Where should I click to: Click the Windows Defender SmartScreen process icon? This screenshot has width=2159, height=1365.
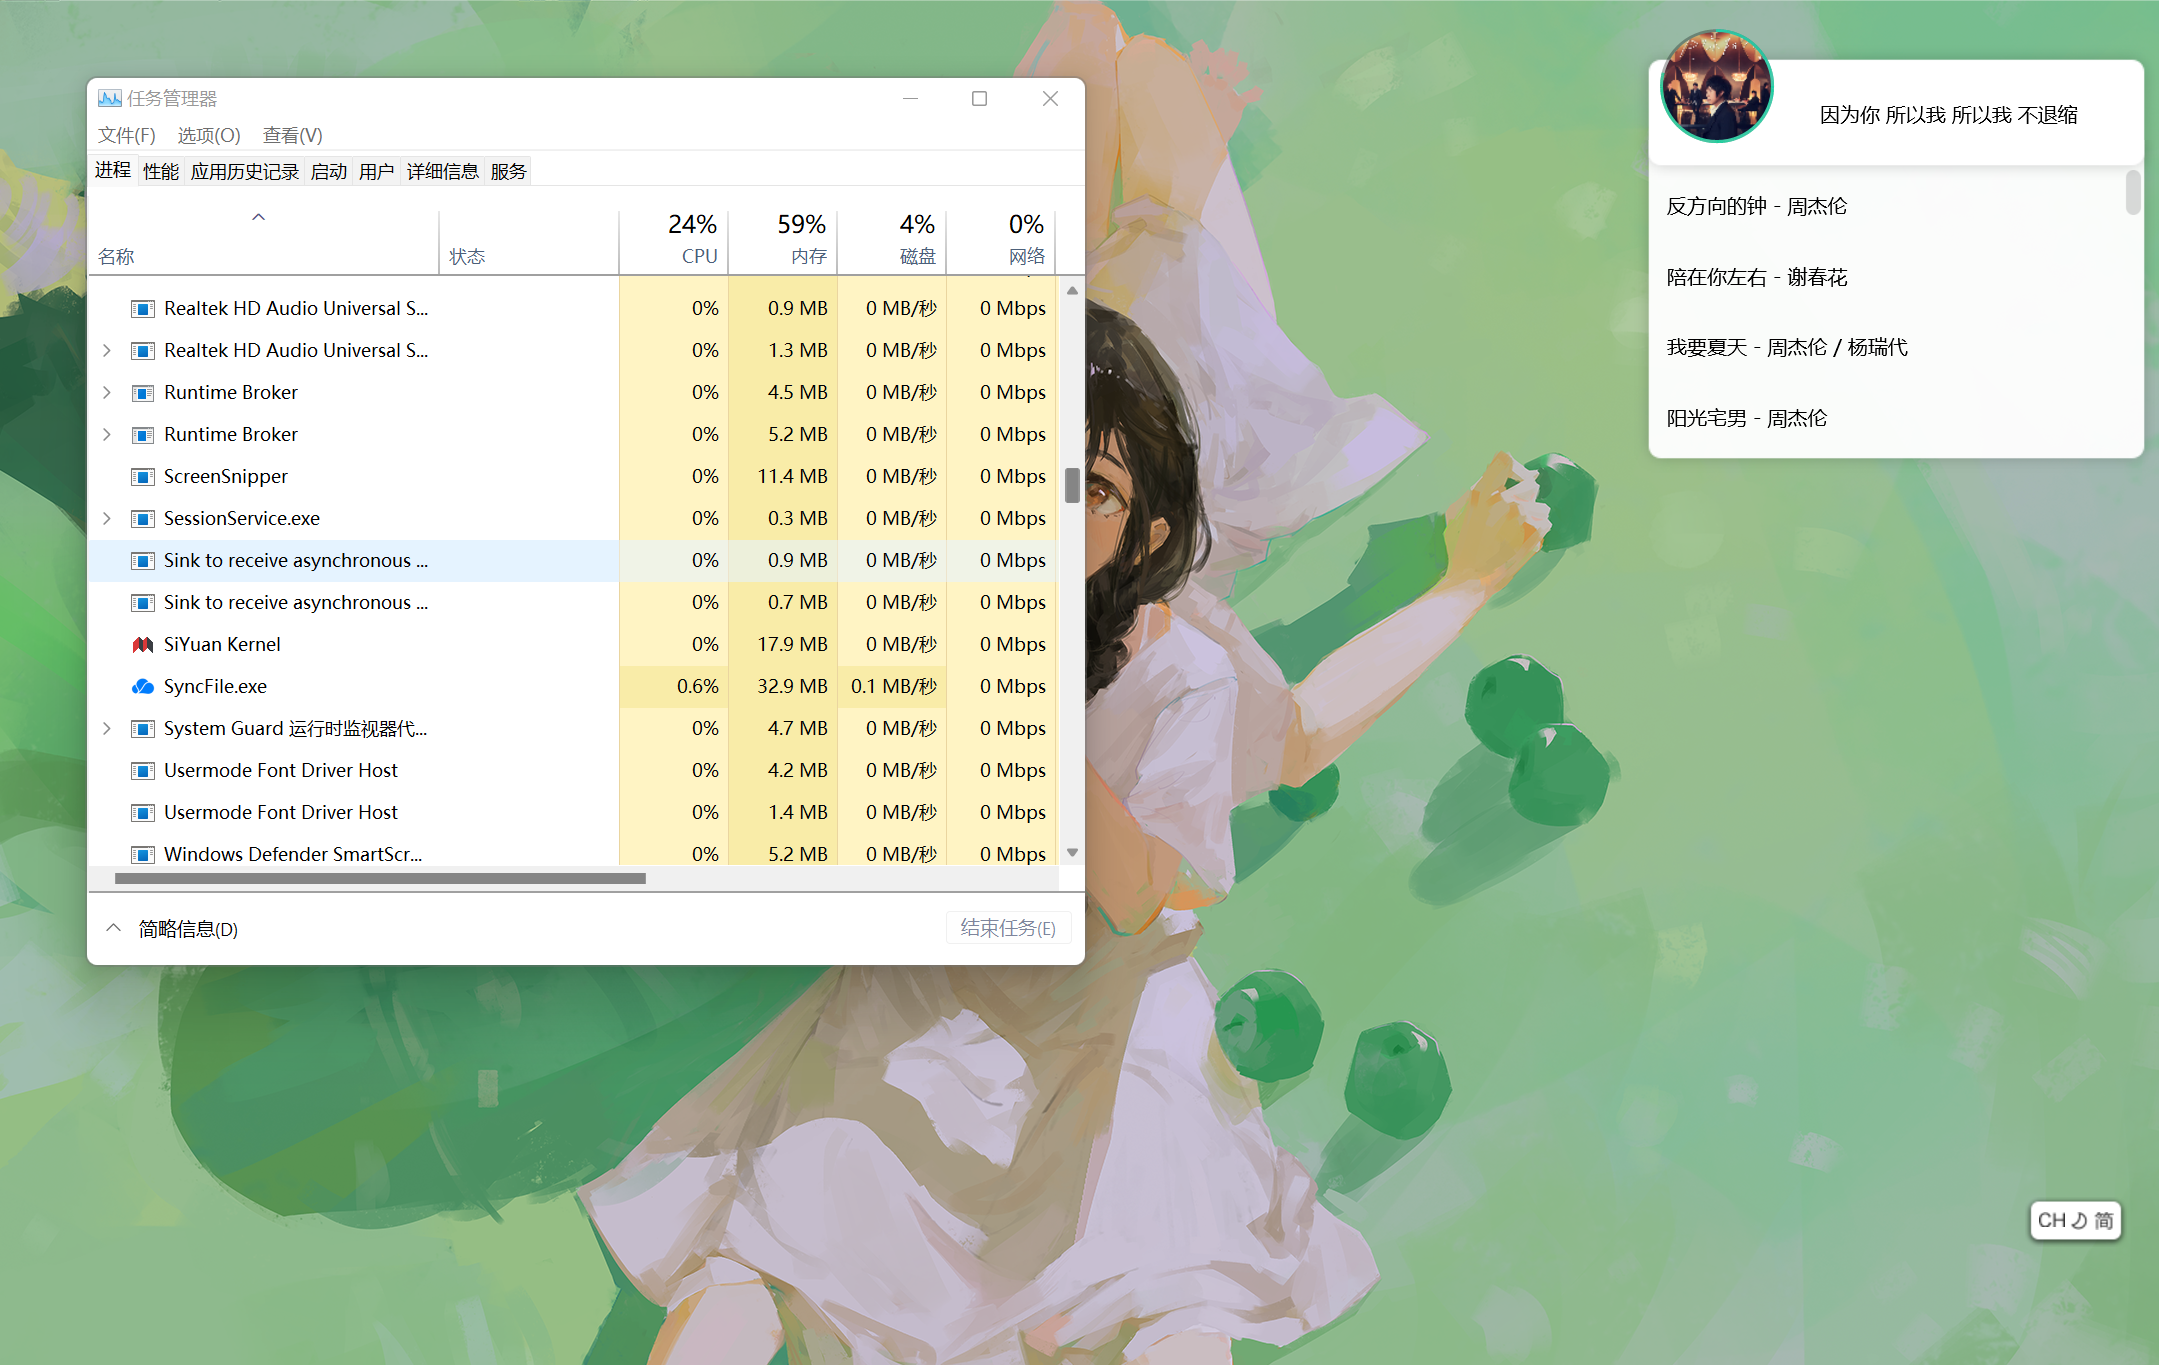(x=143, y=854)
